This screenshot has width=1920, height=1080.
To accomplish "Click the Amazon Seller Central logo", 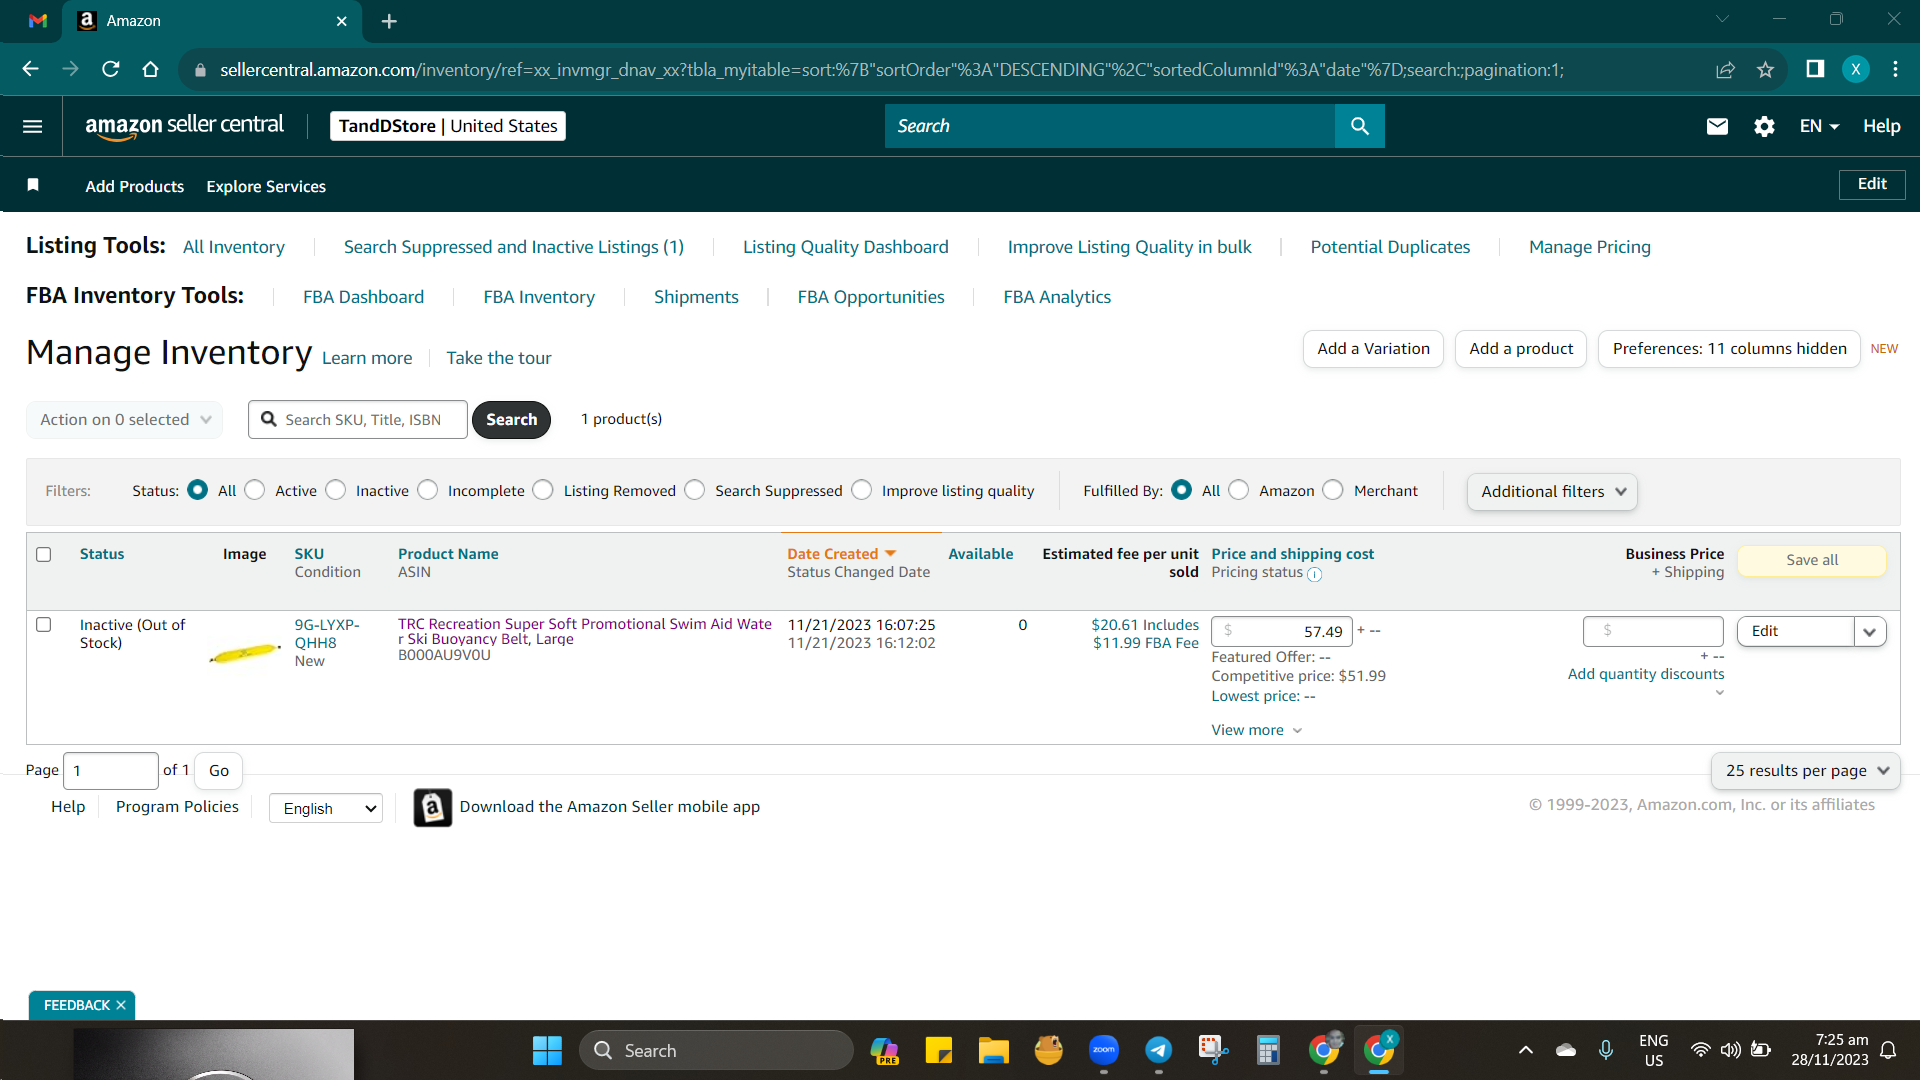I will coord(184,126).
